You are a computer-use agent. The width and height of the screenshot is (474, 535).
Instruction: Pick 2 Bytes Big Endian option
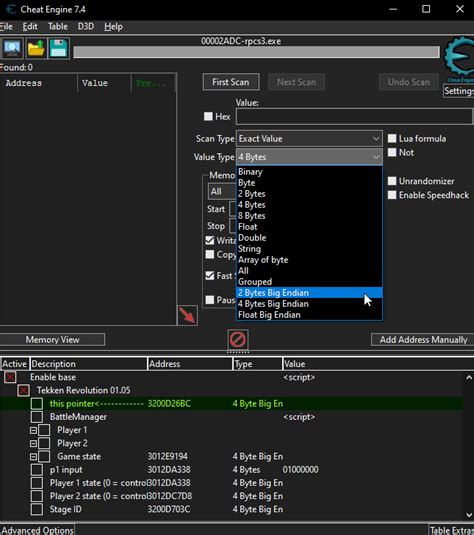click(309, 293)
